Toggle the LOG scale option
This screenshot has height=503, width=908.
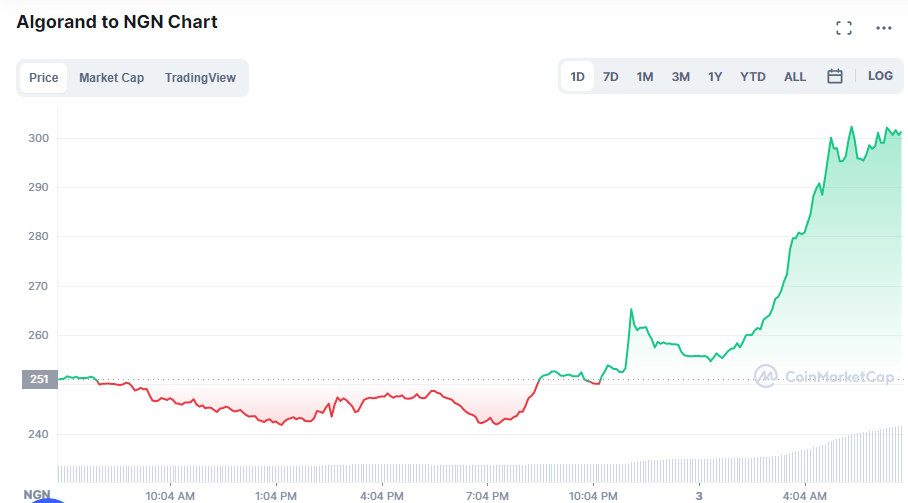click(x=880, y=76)
